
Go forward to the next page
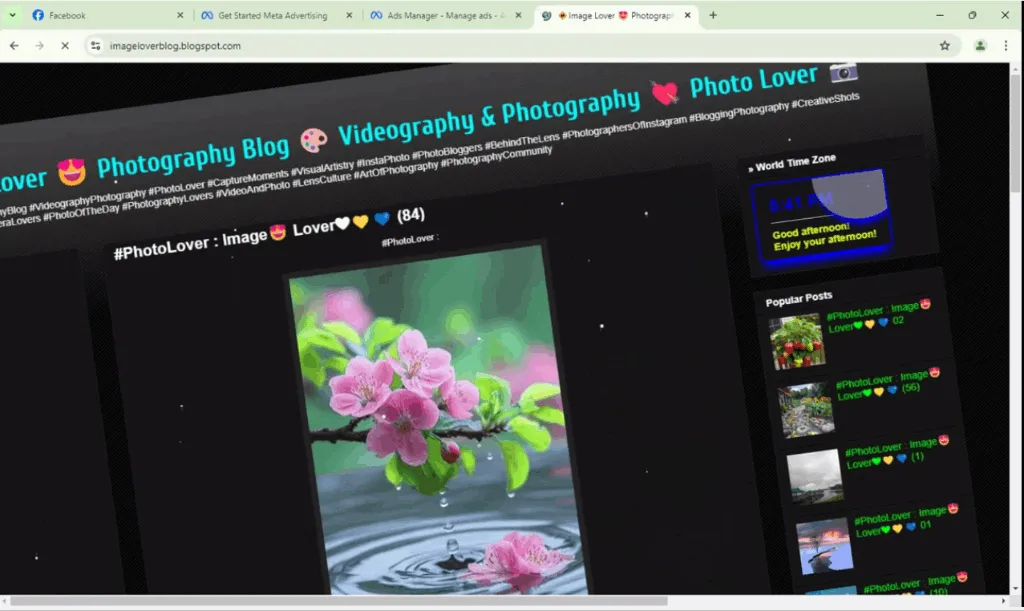[x=40, y=46]
